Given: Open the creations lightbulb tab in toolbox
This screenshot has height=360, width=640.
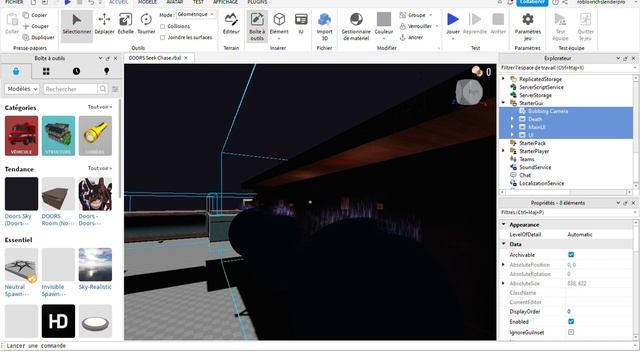Looking at the screenshot, I should (x=107, y=71).
